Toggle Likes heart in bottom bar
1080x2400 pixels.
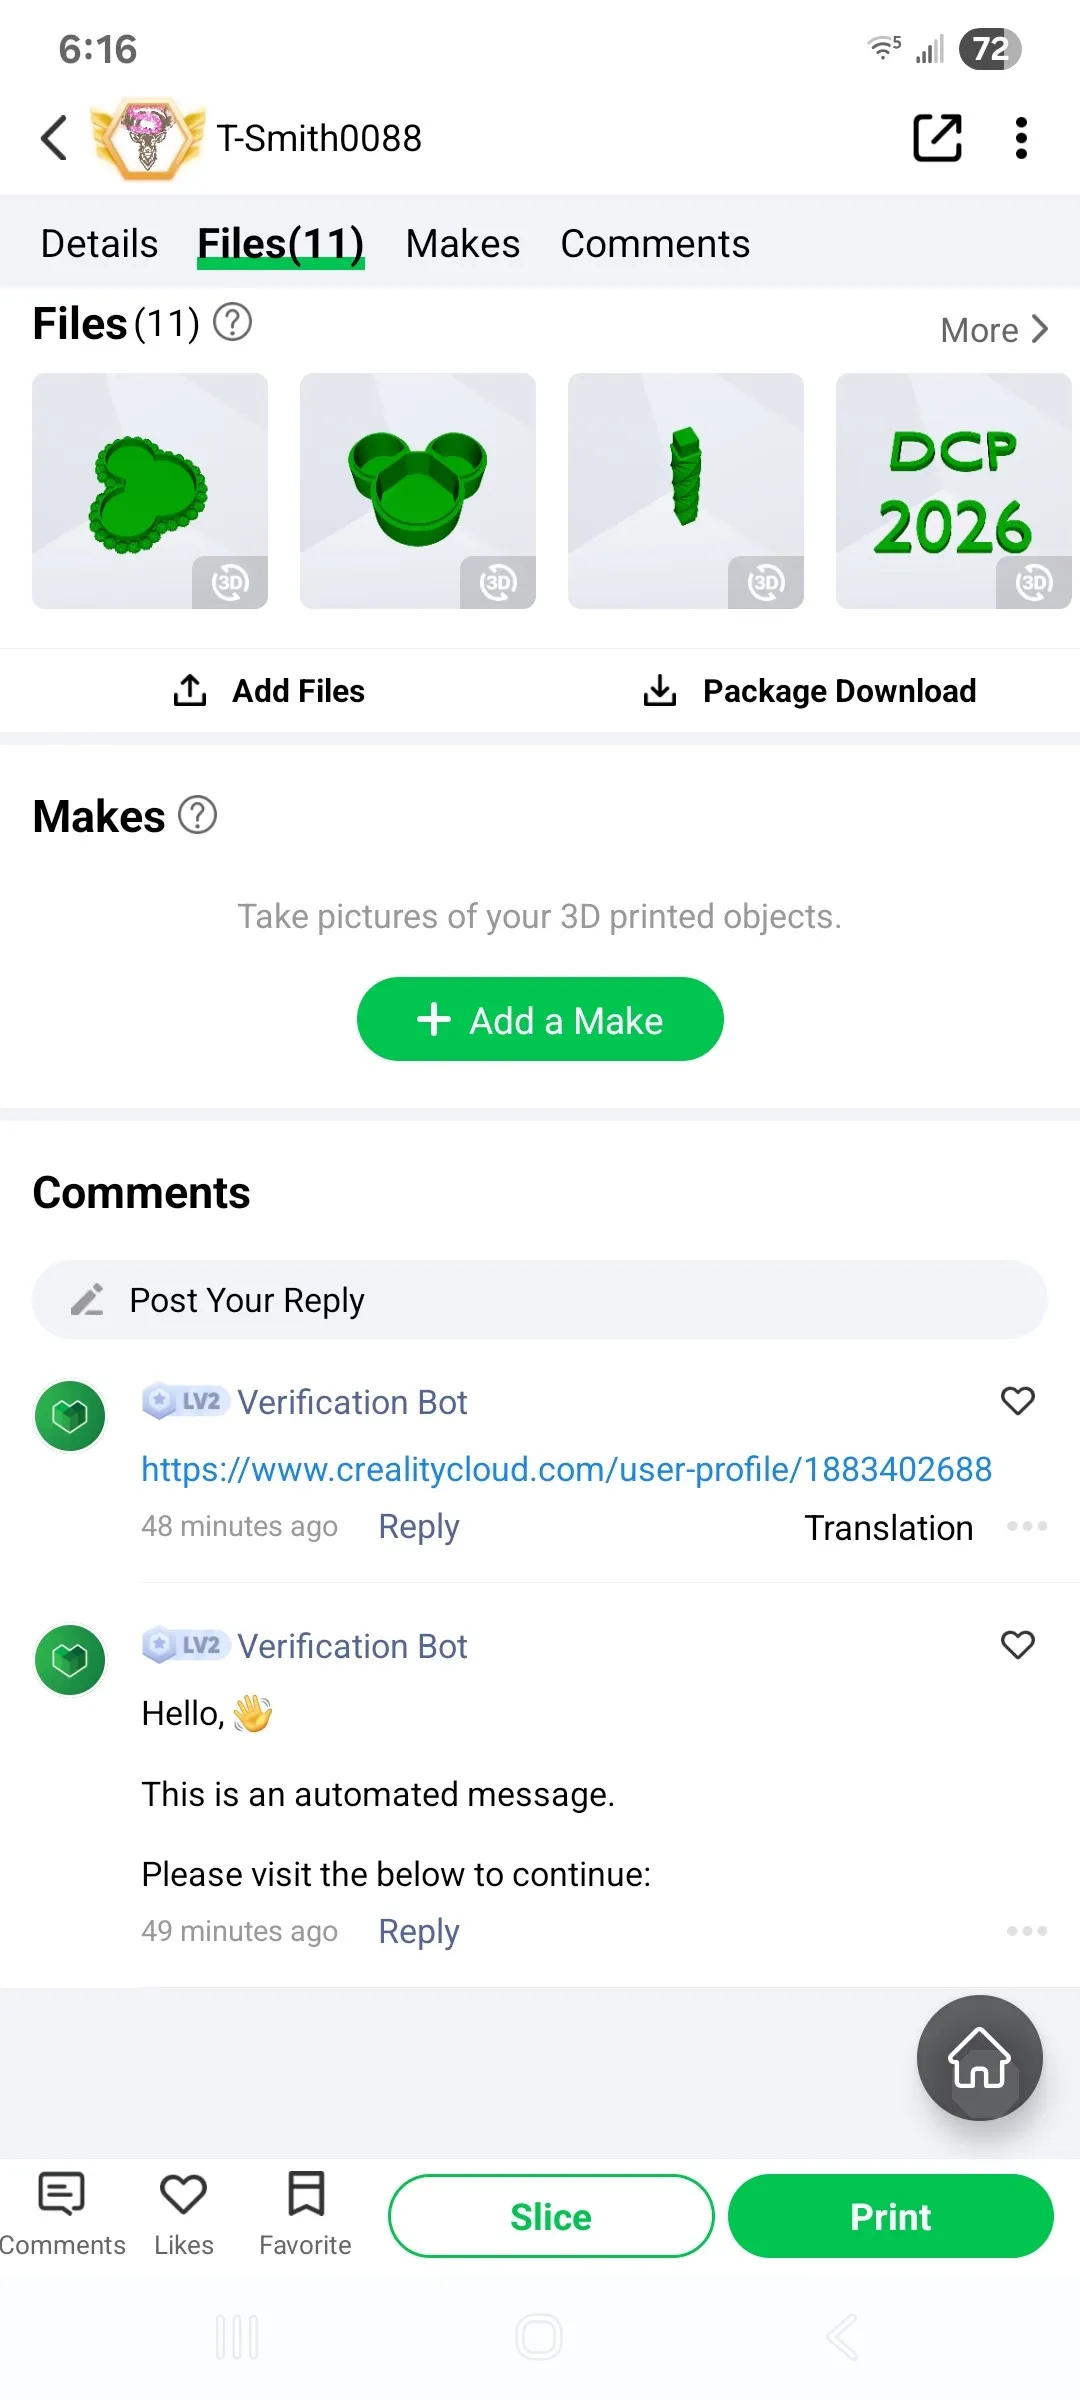tap(184, 2214)
